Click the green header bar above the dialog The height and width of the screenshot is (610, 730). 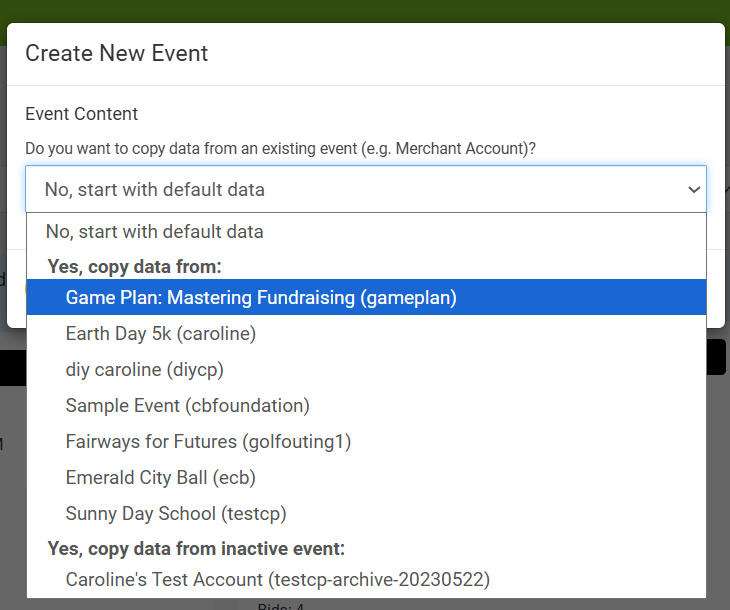tap(365, 10)
